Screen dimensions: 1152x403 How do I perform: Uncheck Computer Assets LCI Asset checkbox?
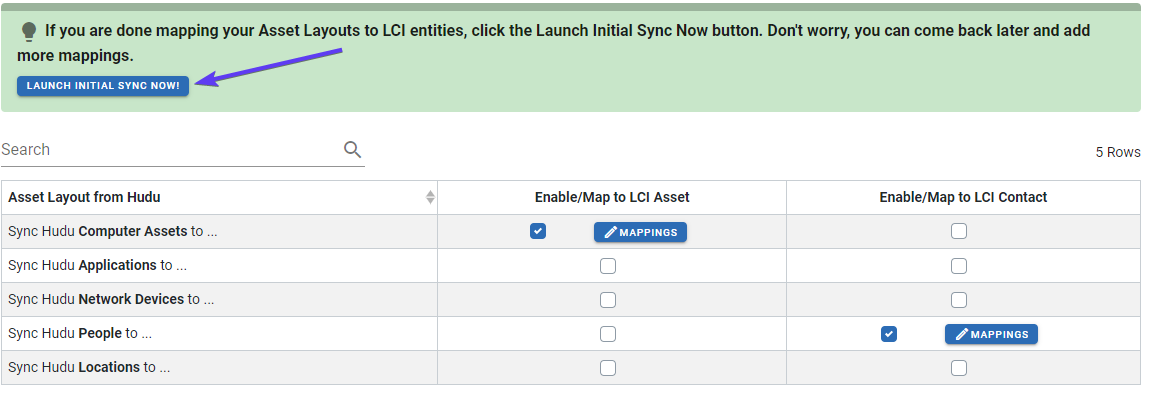[x=538, y=232]
